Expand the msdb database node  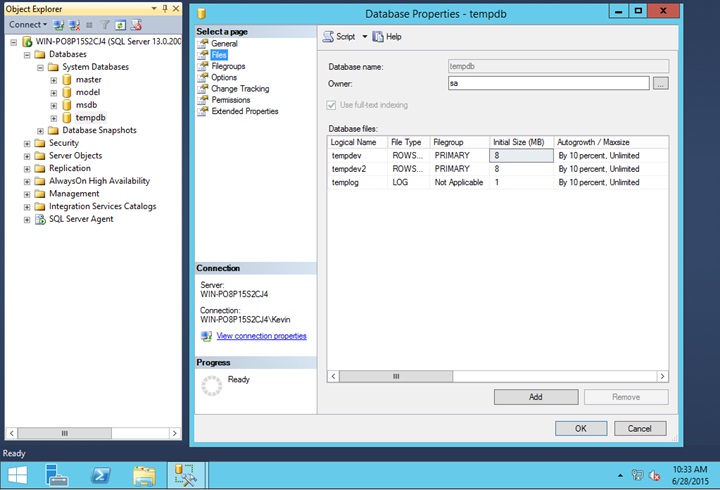tap(54, 105)
